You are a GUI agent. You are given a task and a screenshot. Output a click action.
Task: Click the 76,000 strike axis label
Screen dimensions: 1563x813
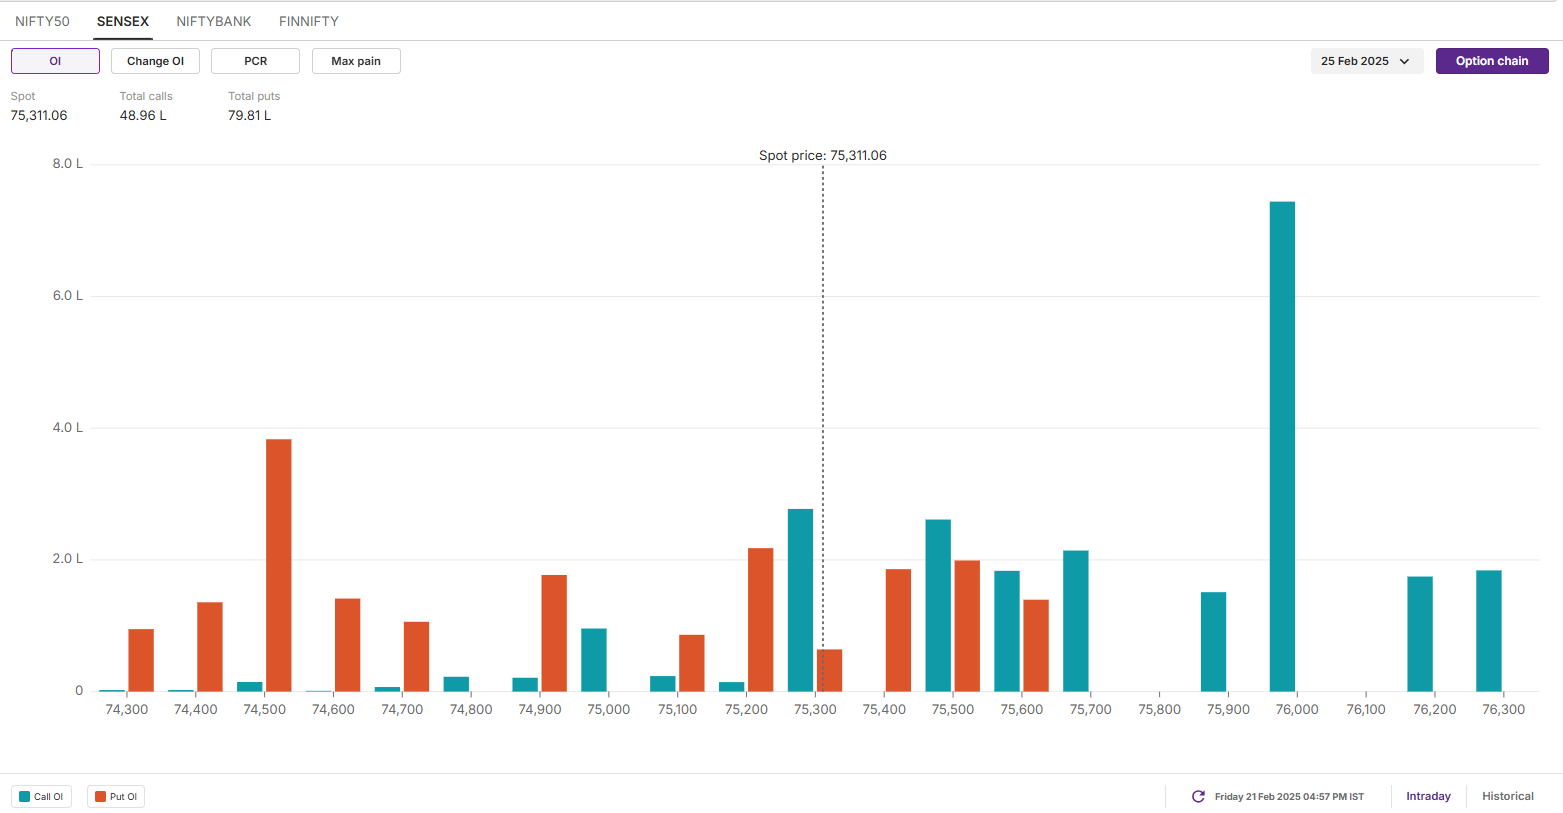click(x=1297, y=709)
